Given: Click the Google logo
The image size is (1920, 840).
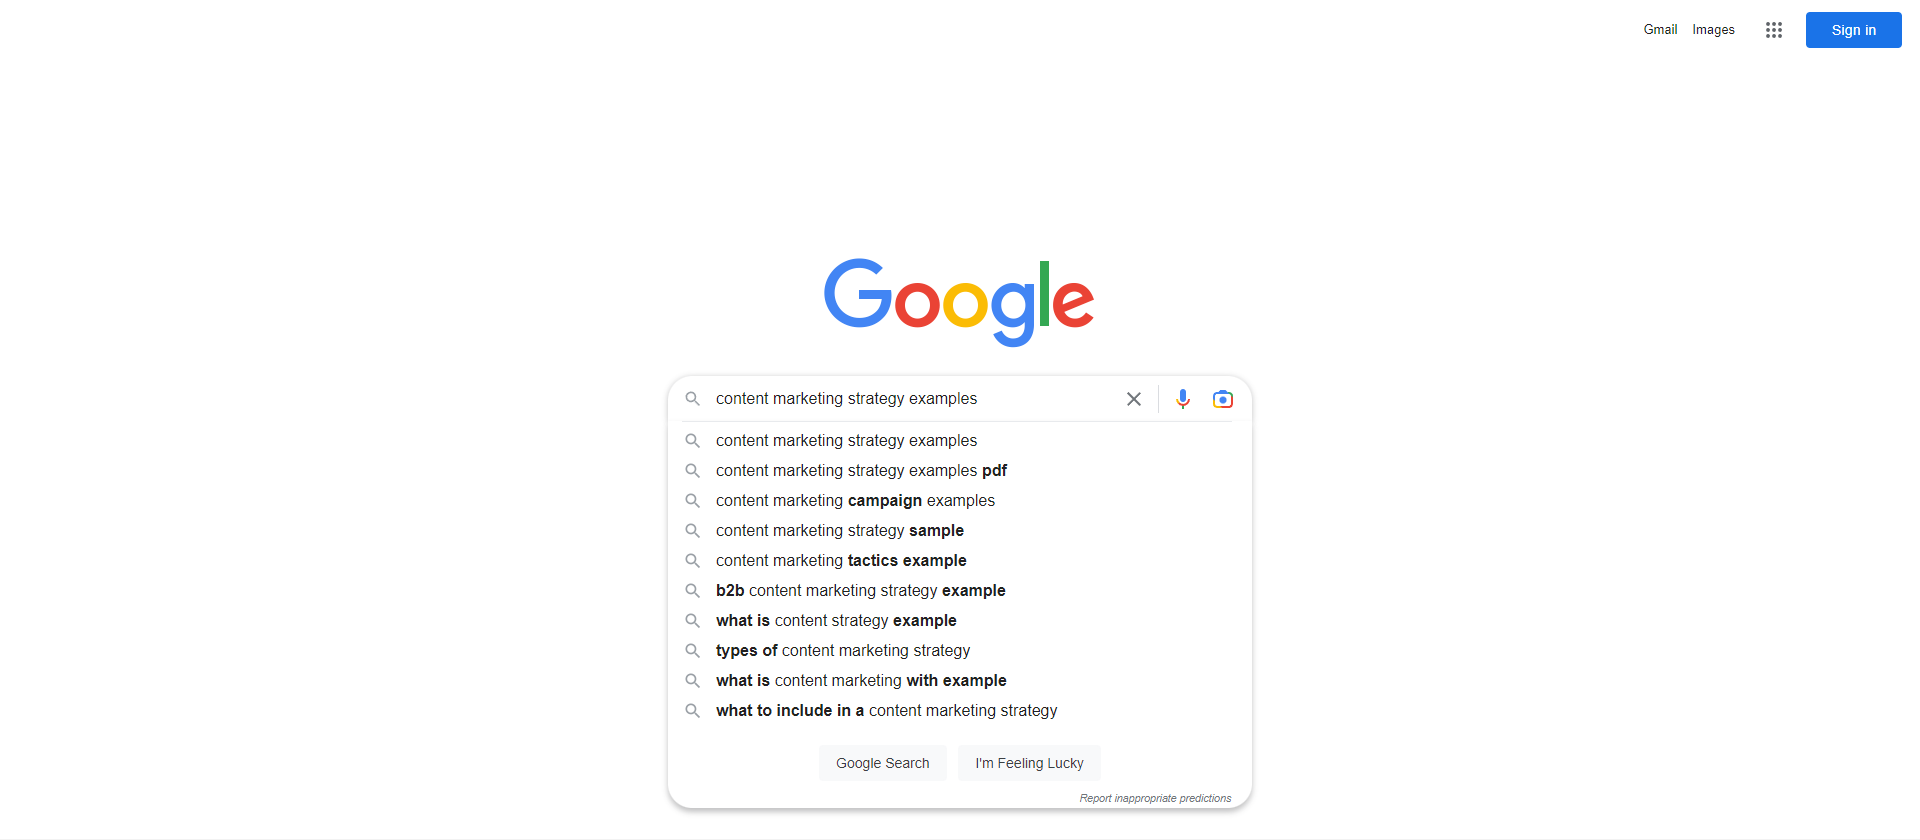Looking at the screenshot, I should pyautogui.click(x=959, y=302).
